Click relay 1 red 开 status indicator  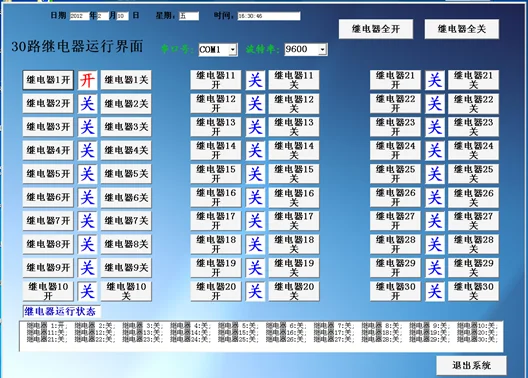click(x=87, y=80)
